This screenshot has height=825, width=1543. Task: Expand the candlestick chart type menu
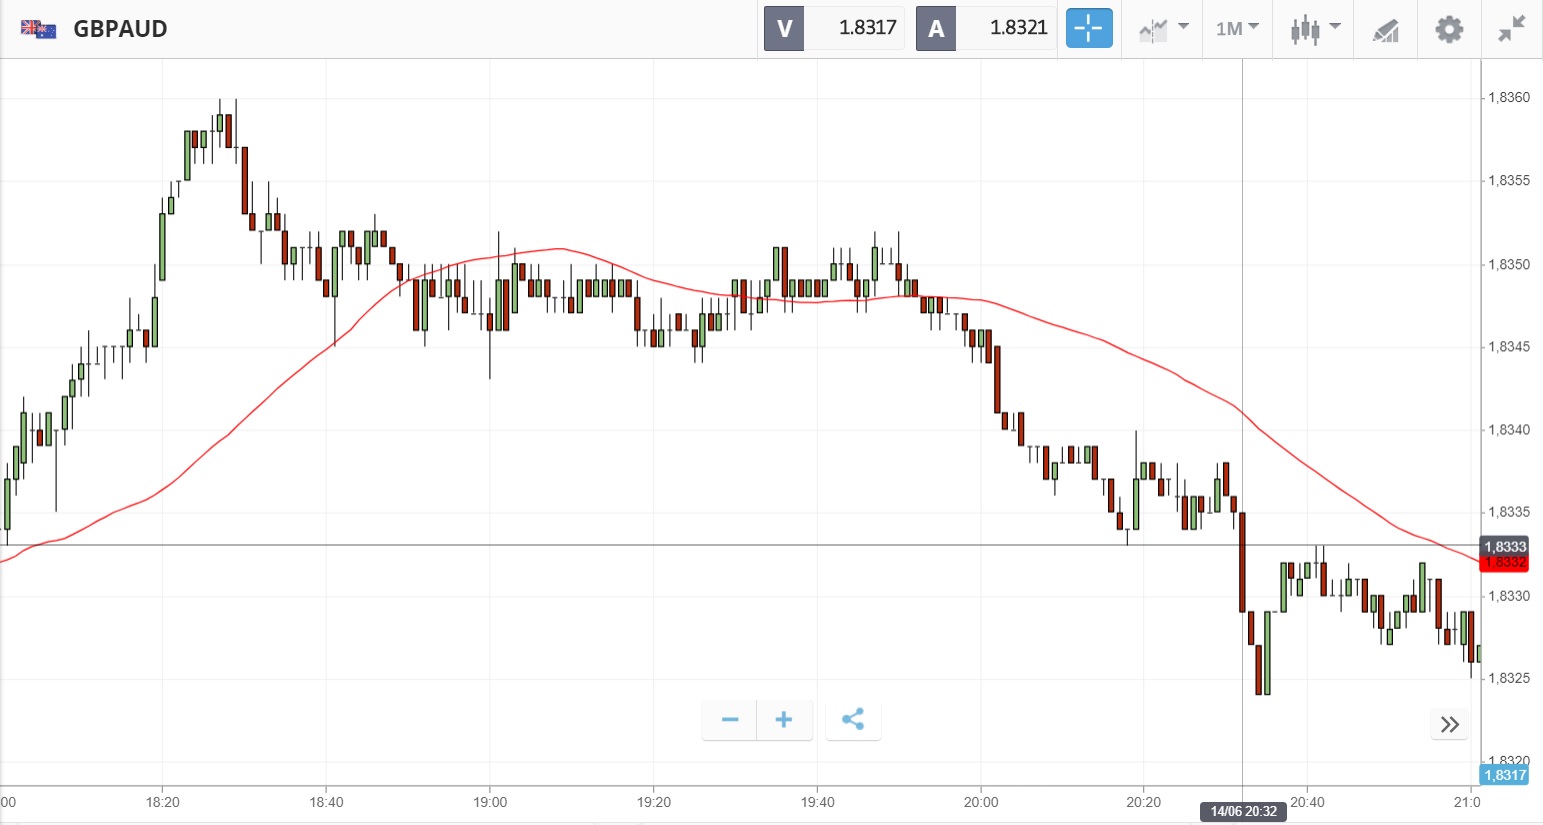tap(1314, 29)
